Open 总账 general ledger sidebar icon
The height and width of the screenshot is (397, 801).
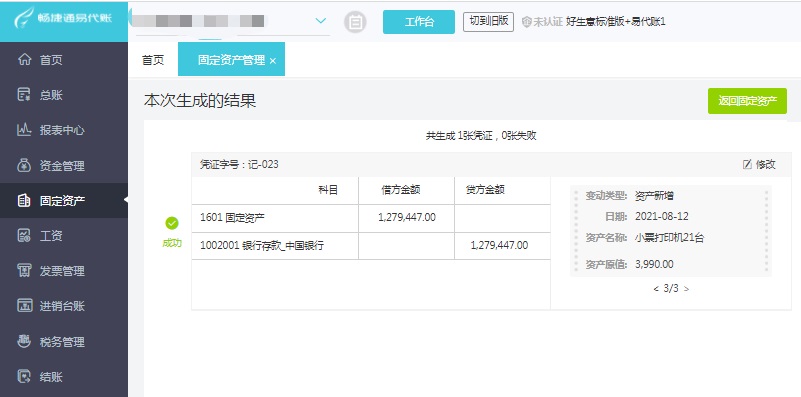(24, 95)
